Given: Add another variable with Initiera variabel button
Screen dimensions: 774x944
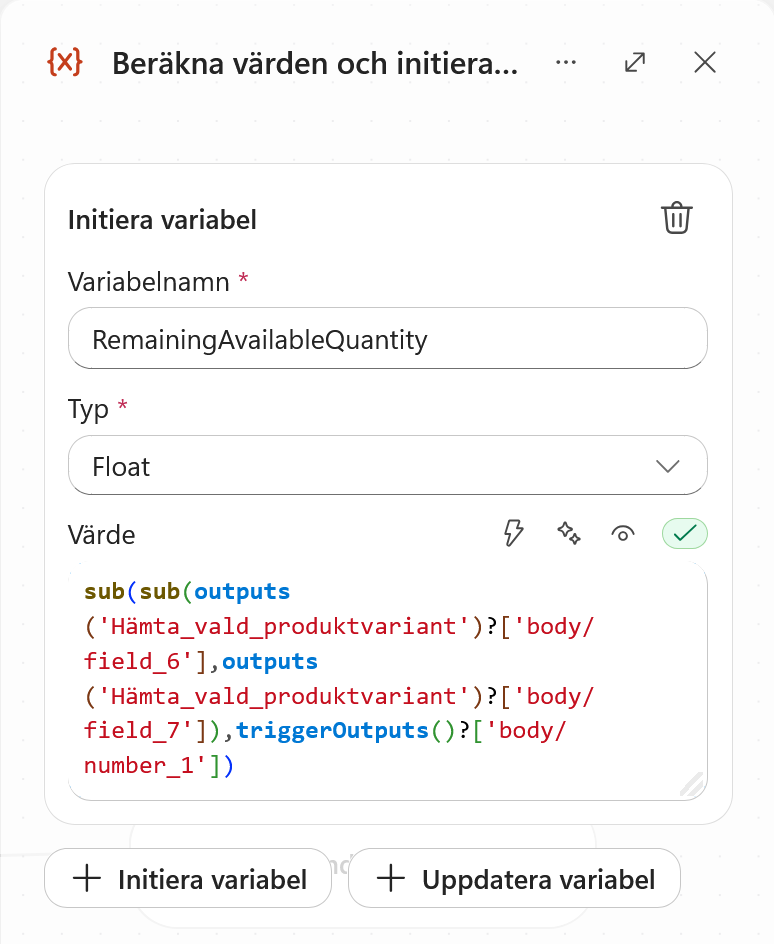Looking at the screenshot, I should (x=188, y=878).
